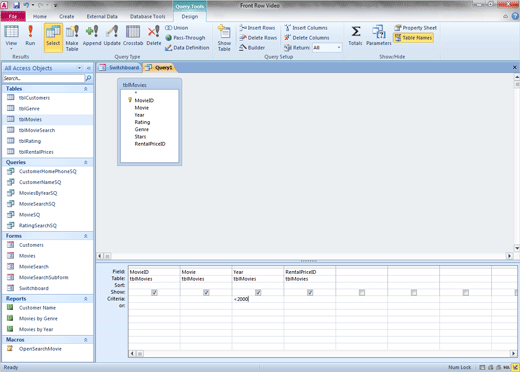Open the Return All dropdown
The width and height of the screenshot is (520, 372).
click(339, 48)
